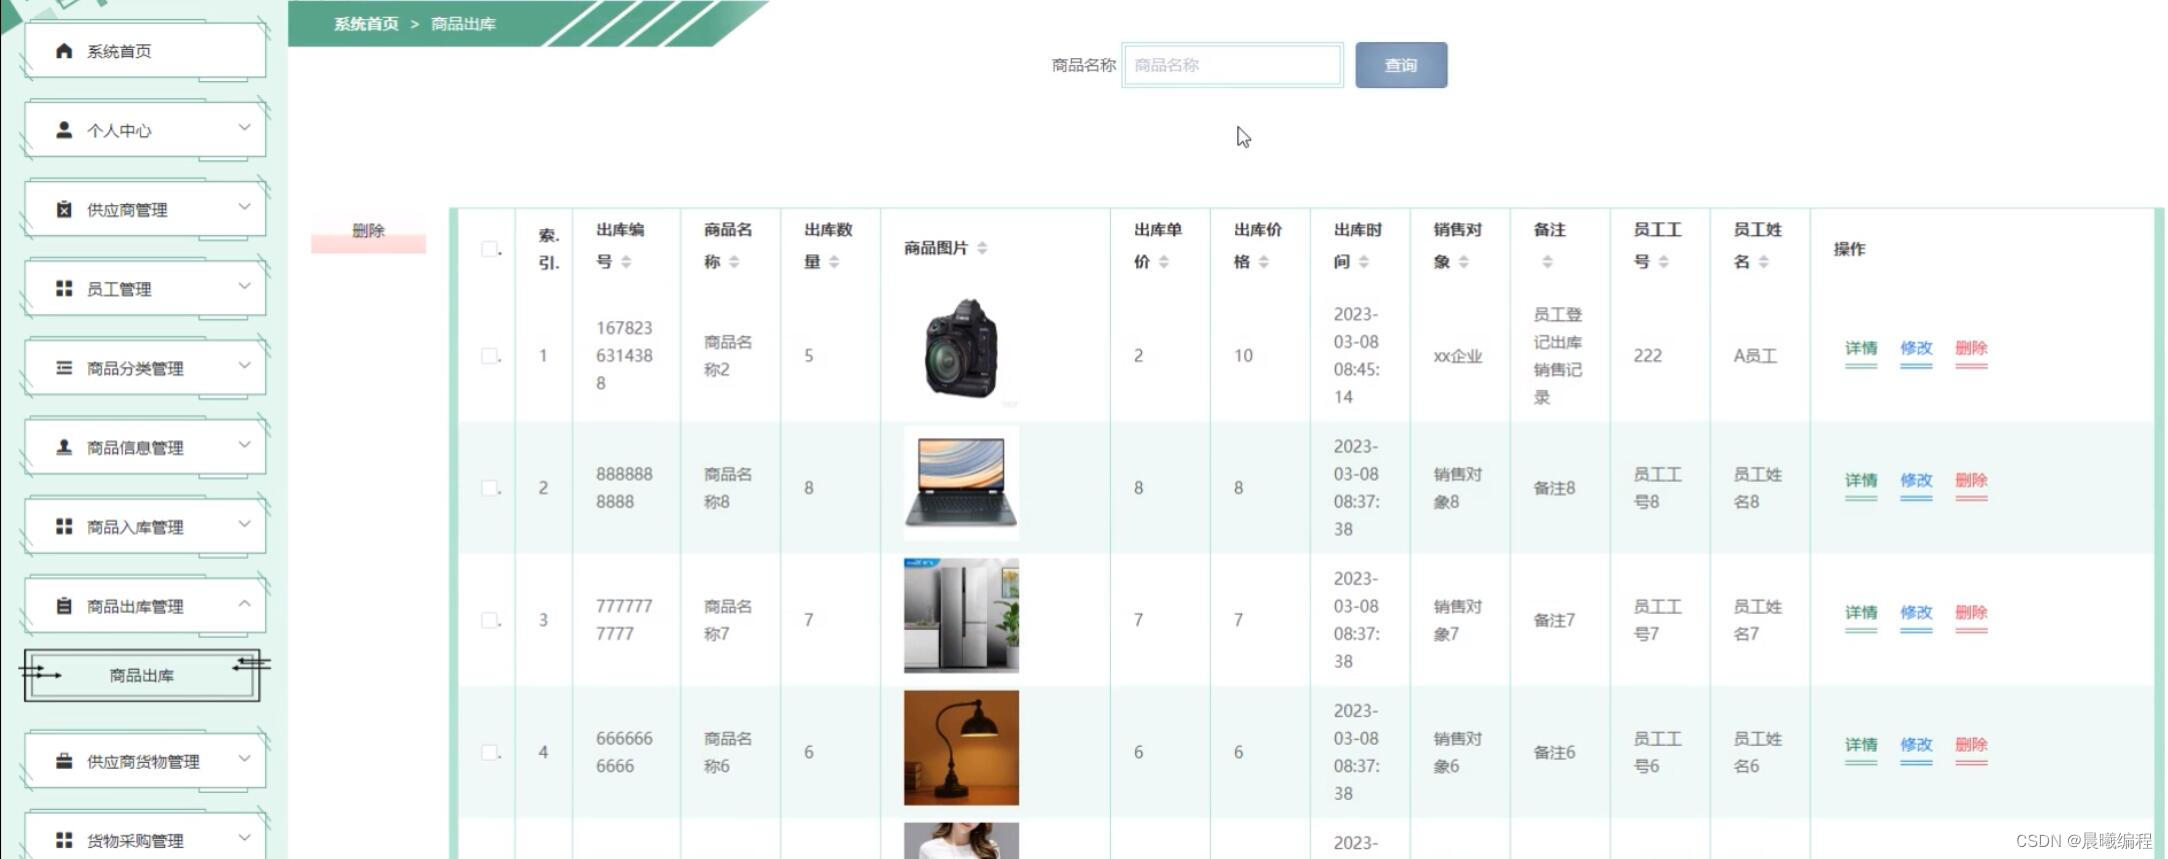
Task: Click 商品出库 in the breadcrumb
Action: (463, 23)
